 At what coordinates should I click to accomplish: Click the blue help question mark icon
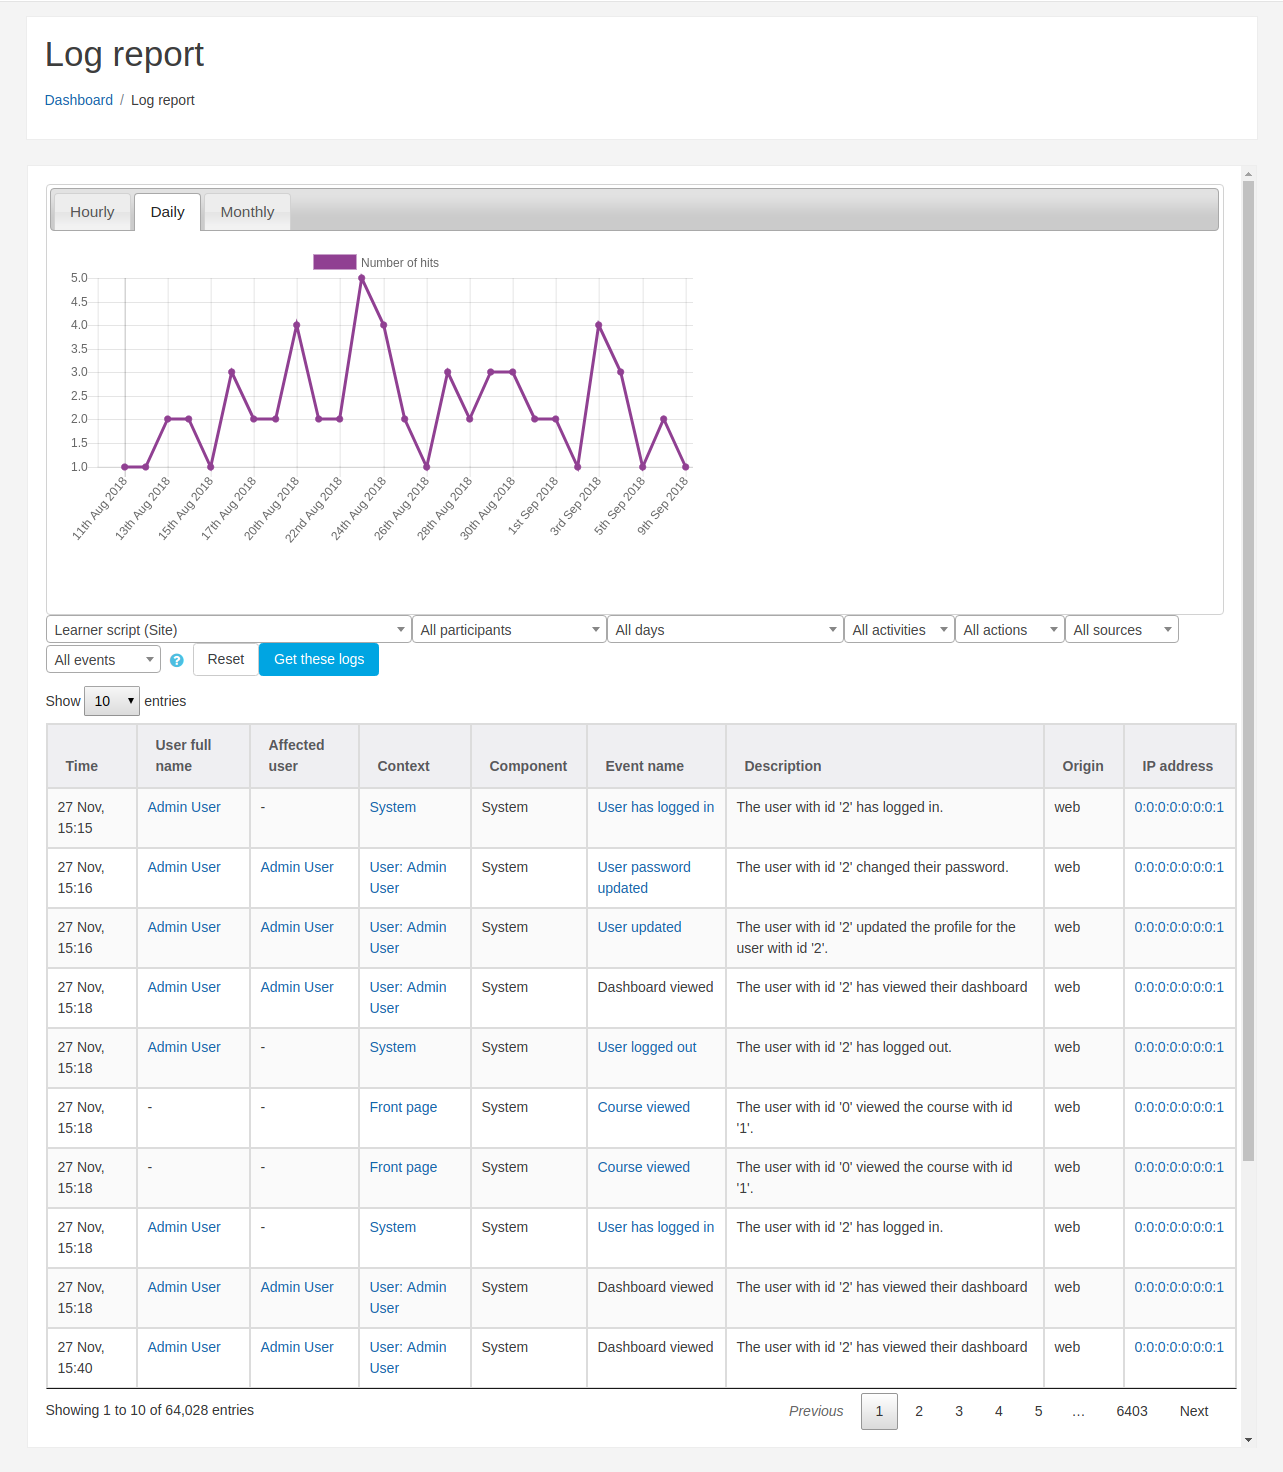click(x=177, y=660)
